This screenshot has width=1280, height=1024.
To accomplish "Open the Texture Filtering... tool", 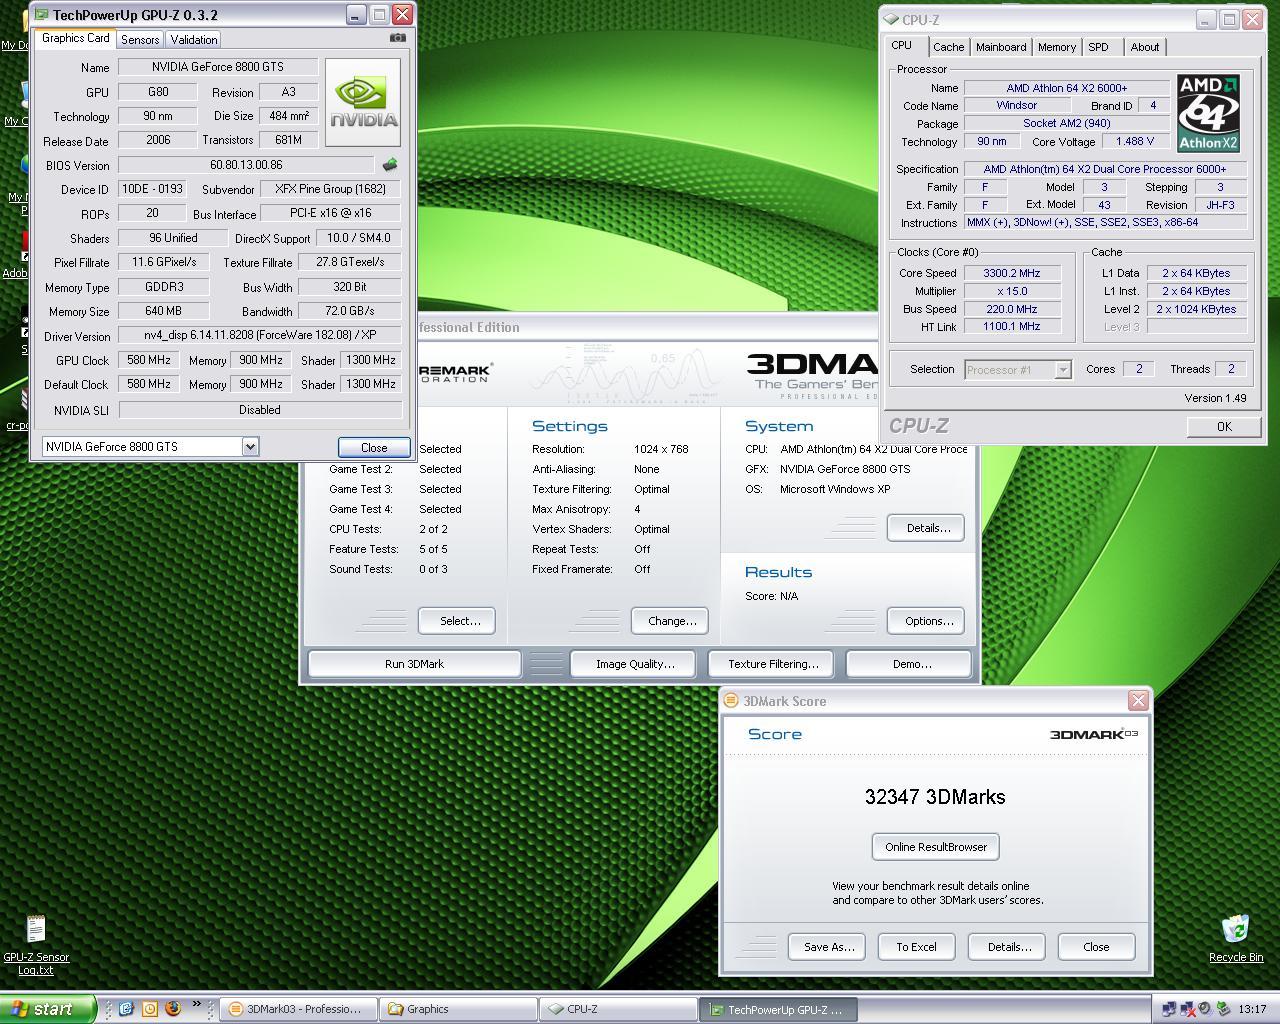I will pos(772,664).
